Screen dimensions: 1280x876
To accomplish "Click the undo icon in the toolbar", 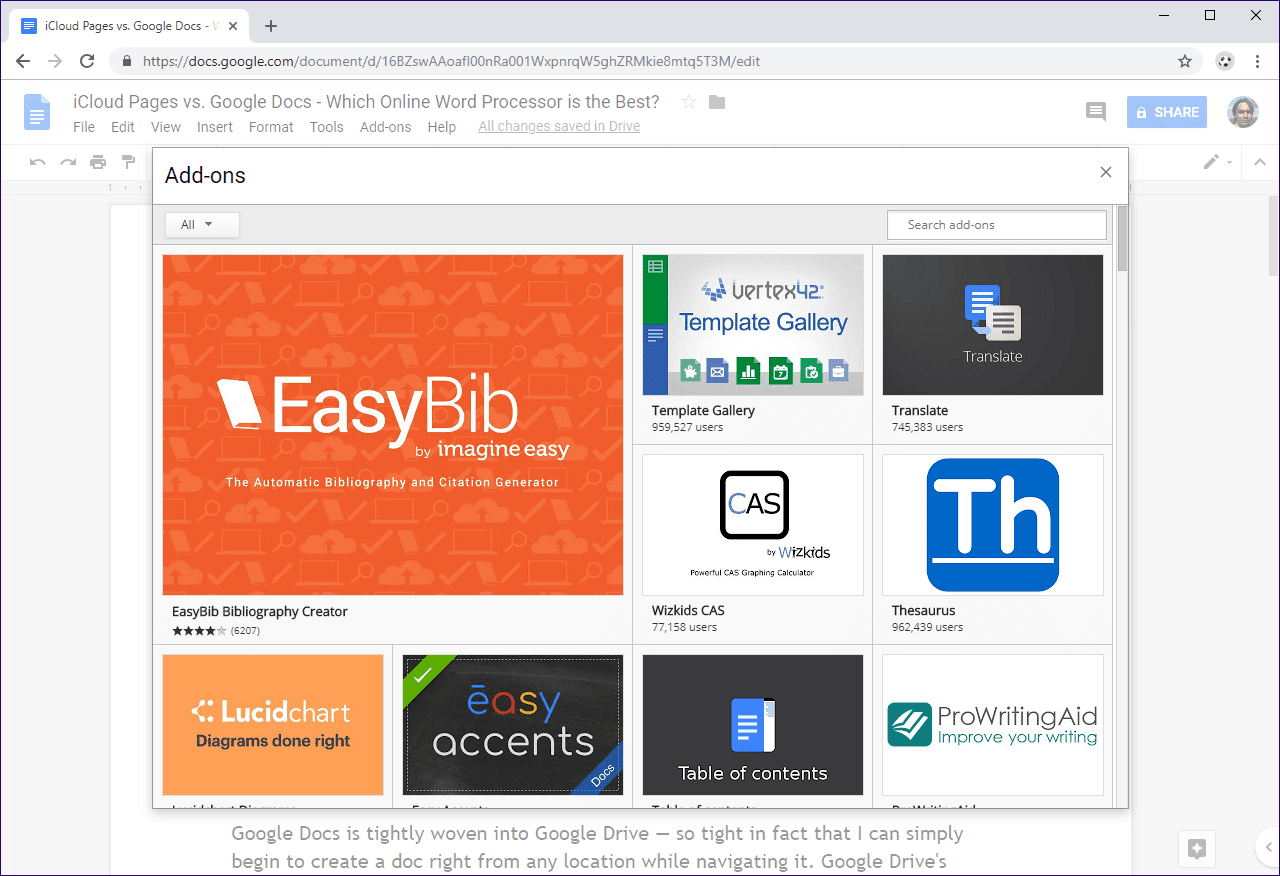I will tap(38, 162).
